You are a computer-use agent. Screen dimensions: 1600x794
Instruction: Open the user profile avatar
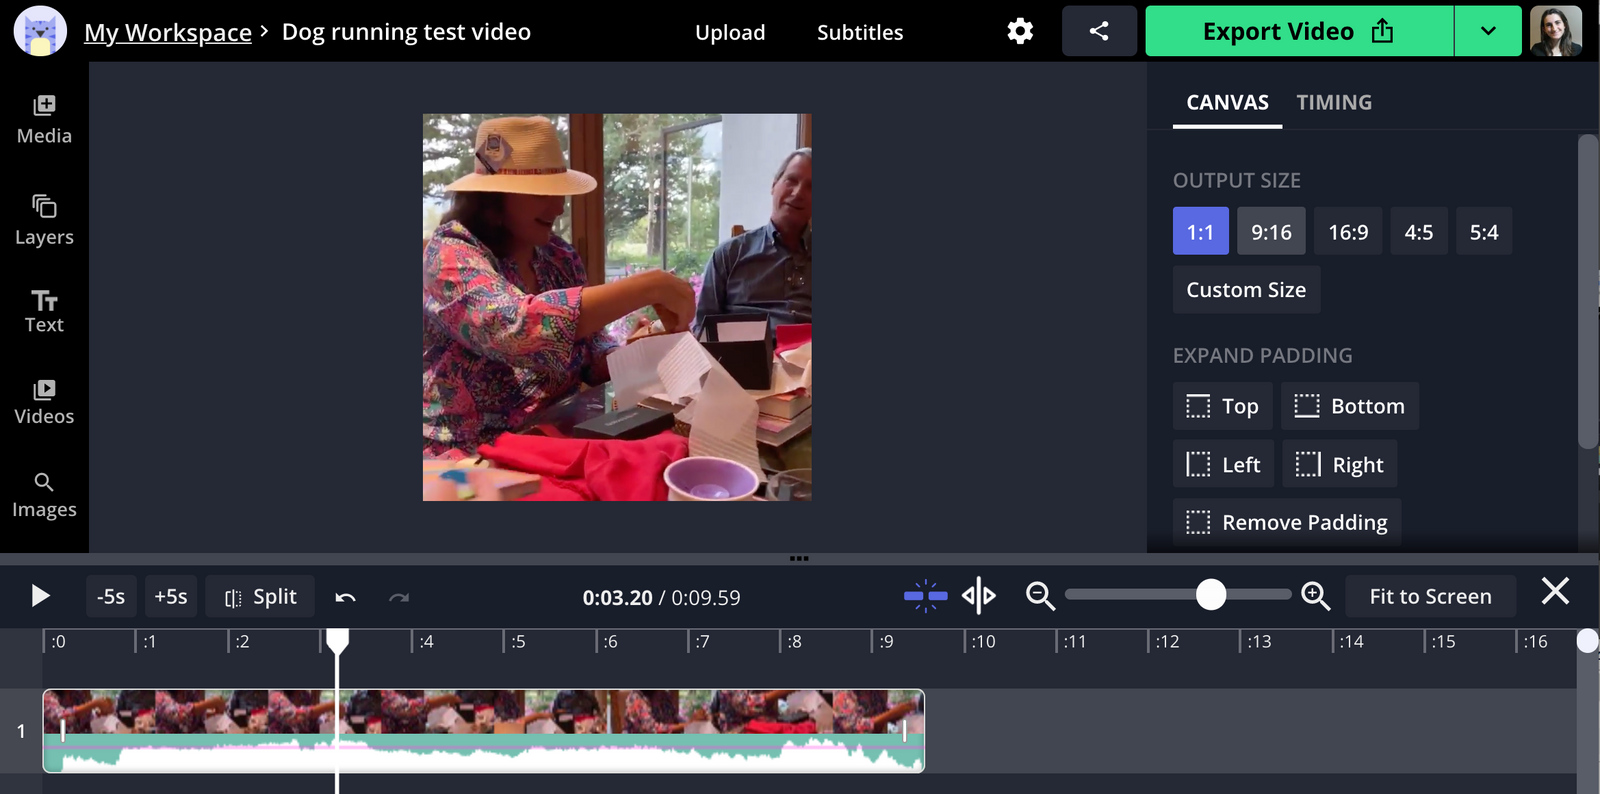pos(1556,31)
